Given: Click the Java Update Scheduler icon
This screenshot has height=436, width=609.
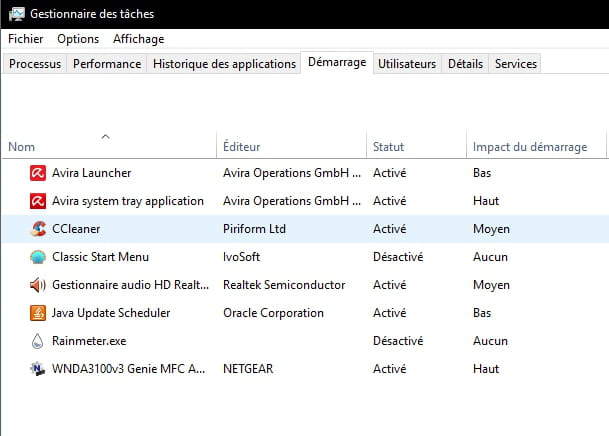Looking at the screenshot, I should 38,313.
